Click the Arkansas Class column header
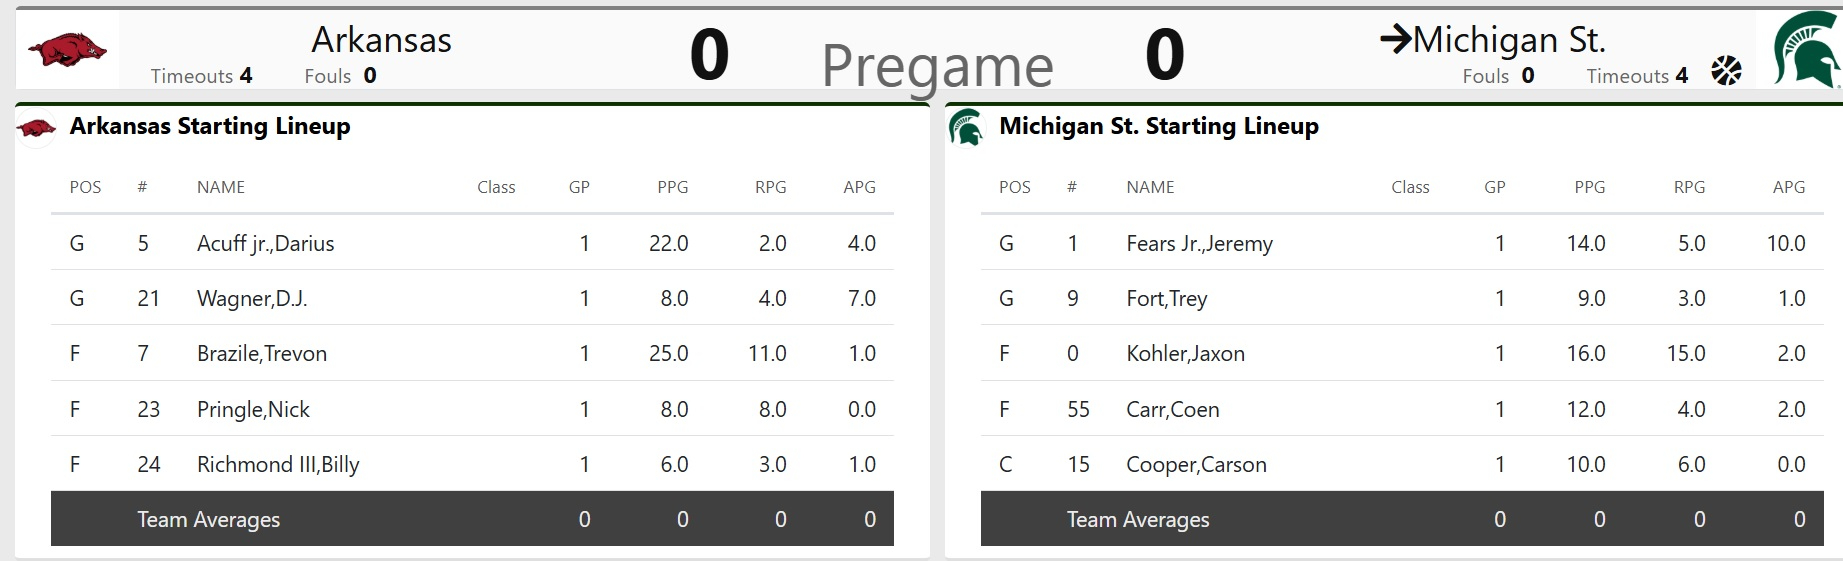 tap(496, 187)
